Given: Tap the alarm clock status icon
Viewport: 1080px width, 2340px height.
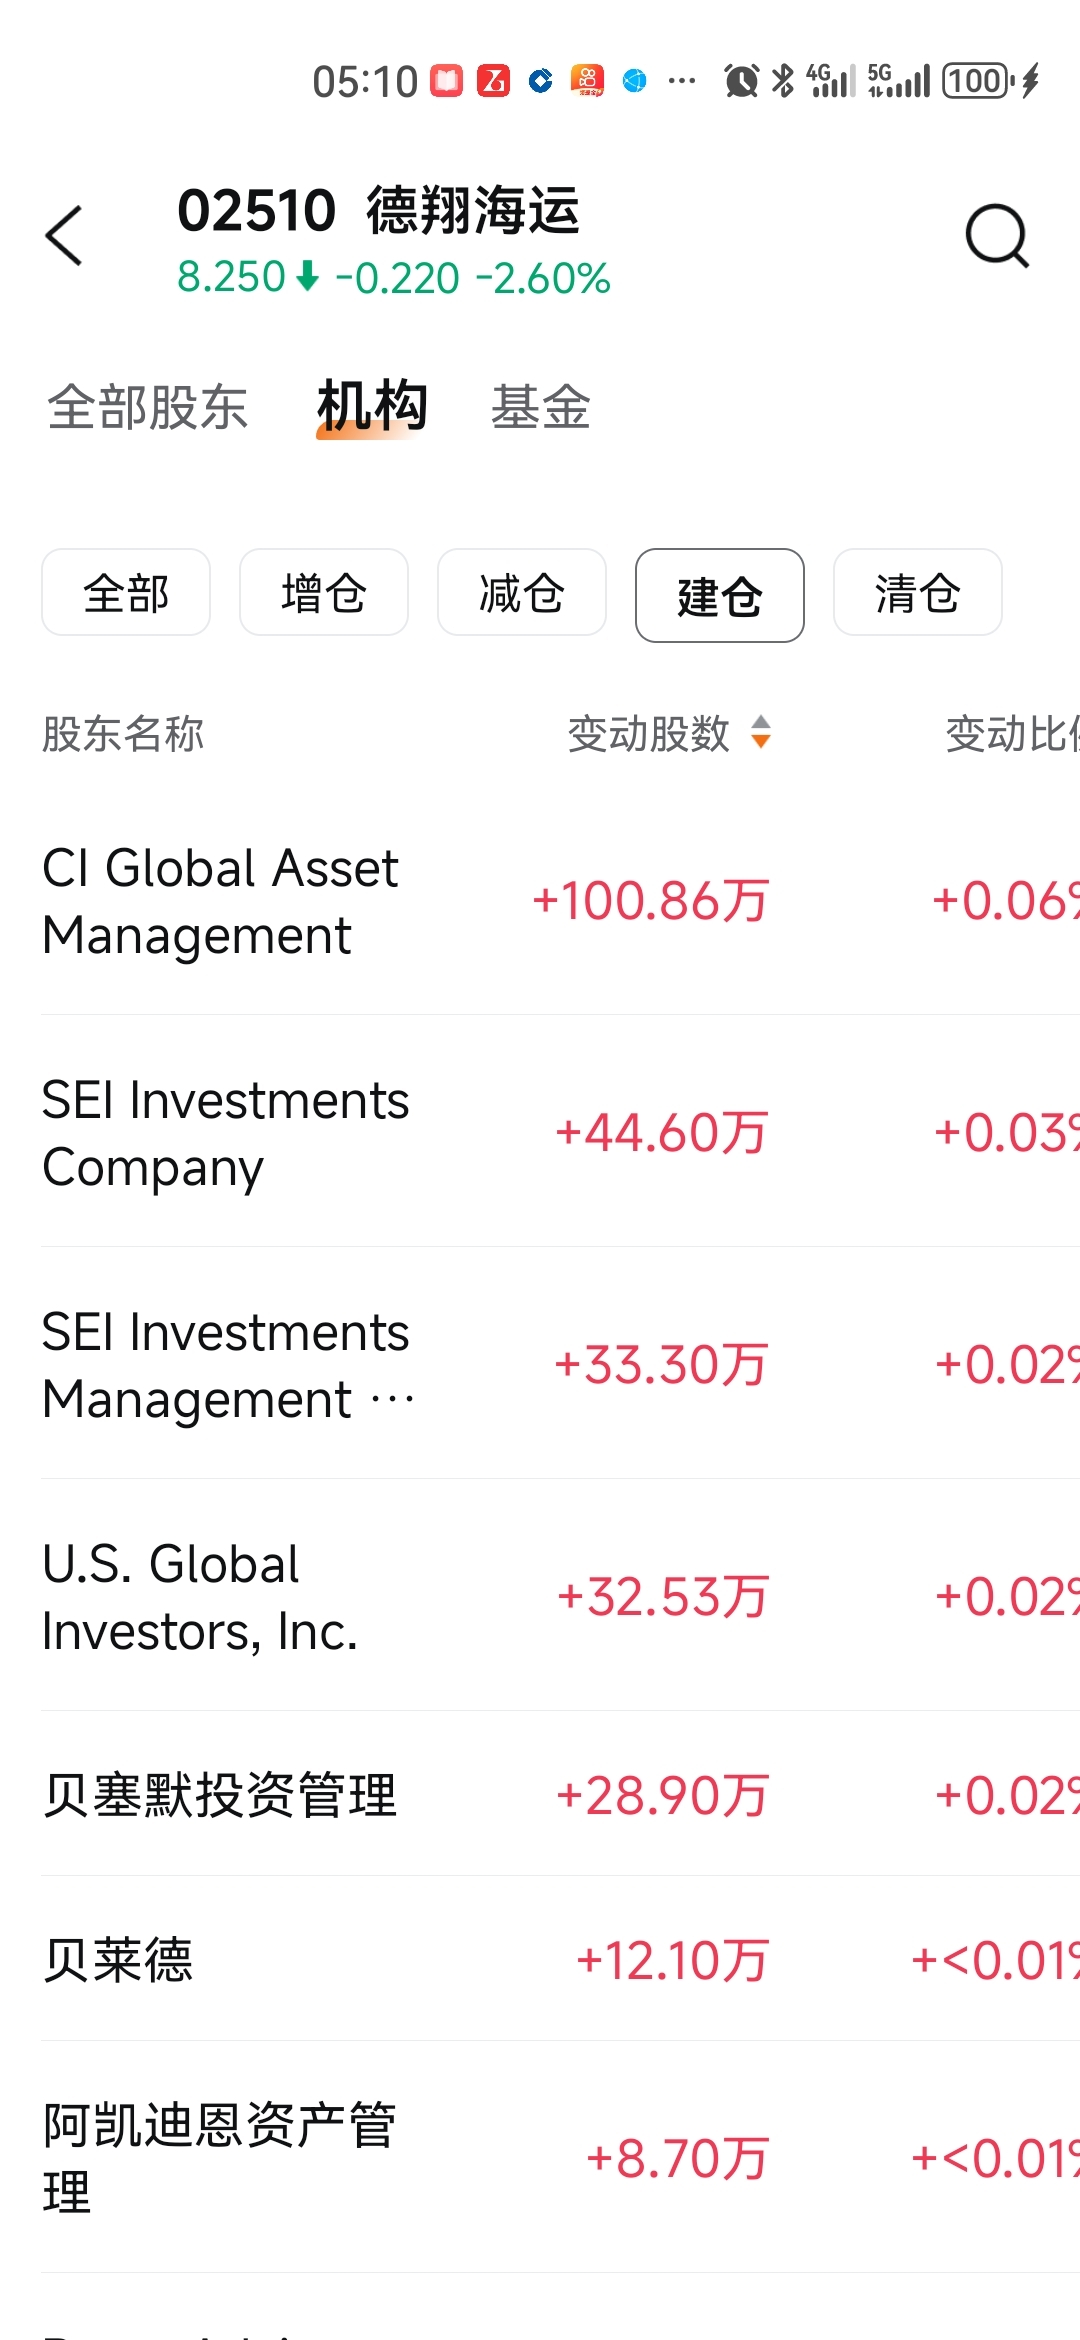Looking at the screenshot, I should pyautogui.click(x=741, y=81).
